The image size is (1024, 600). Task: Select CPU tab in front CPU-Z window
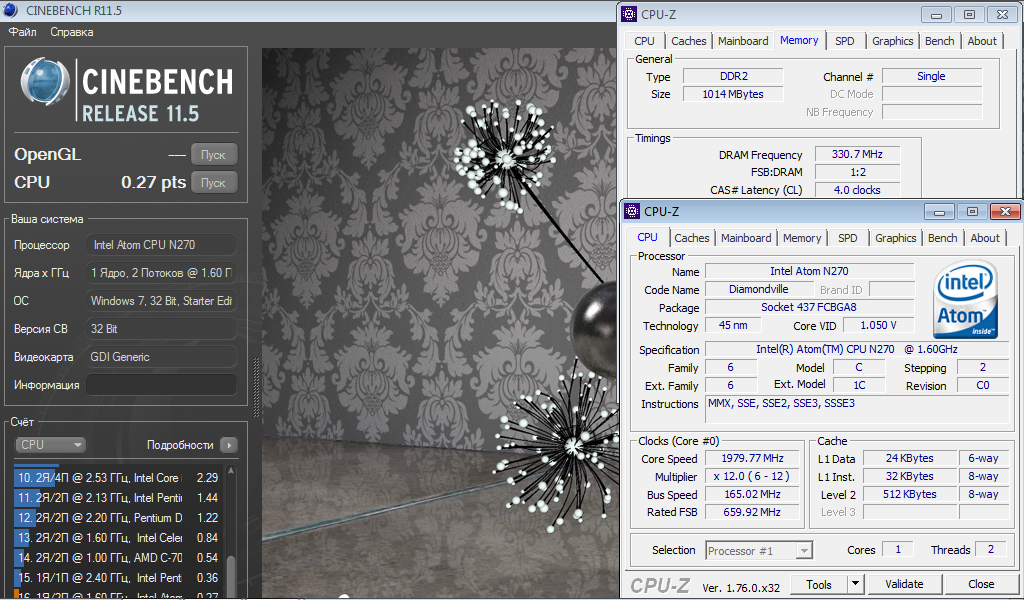(647, 238)
